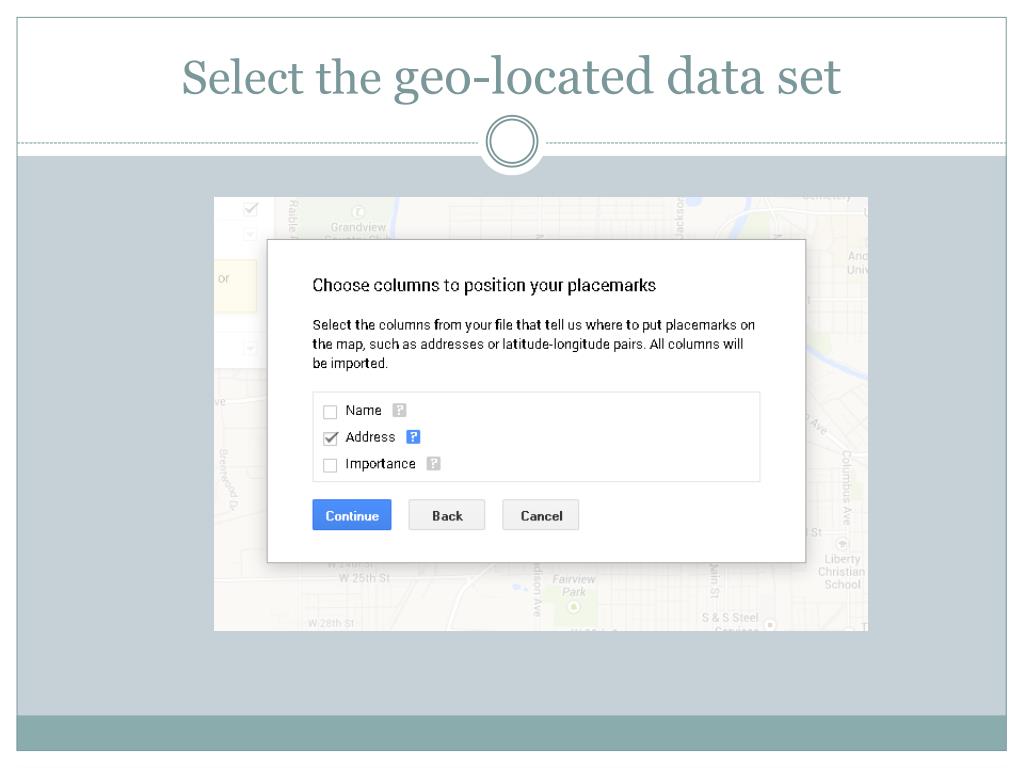Image resolution: width=1024 pixels, height=768 pixels.
Task: Click the blue Continue button
Action: [x=352, y=515]
